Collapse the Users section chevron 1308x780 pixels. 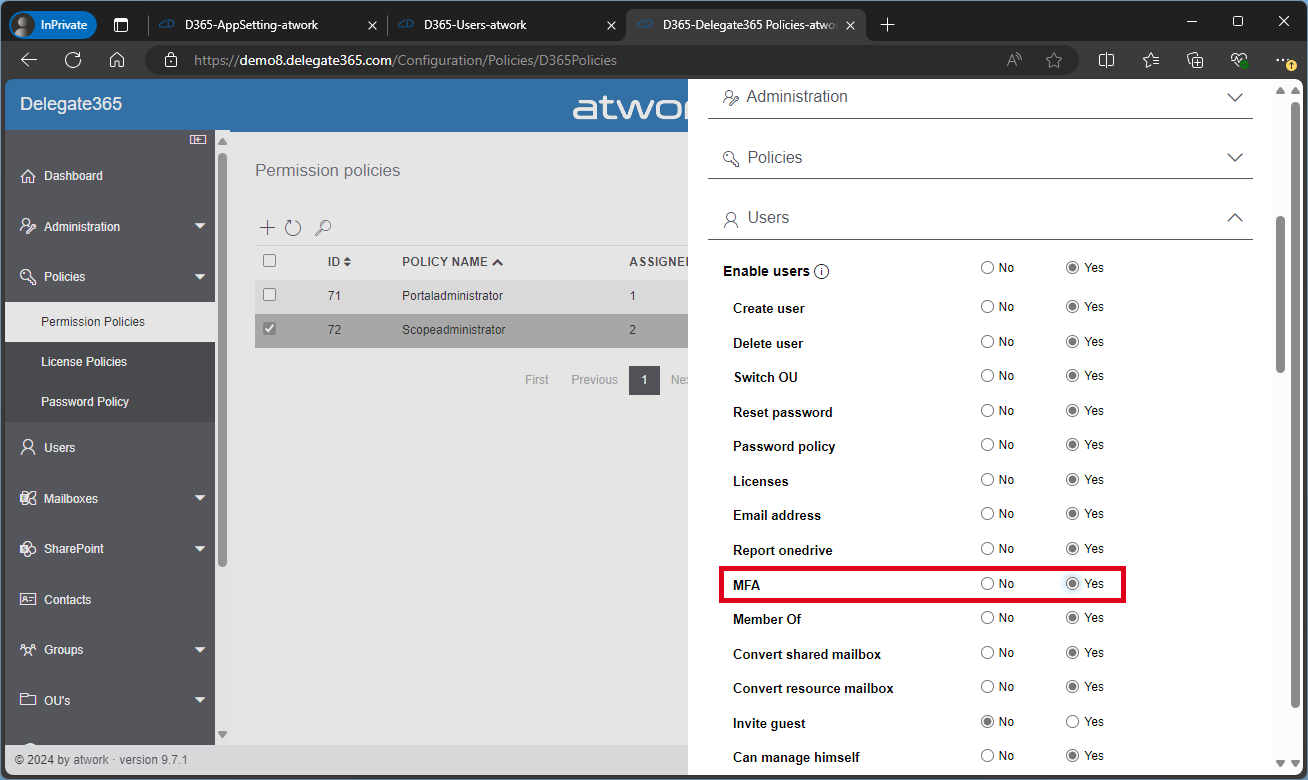[1235, 218]
